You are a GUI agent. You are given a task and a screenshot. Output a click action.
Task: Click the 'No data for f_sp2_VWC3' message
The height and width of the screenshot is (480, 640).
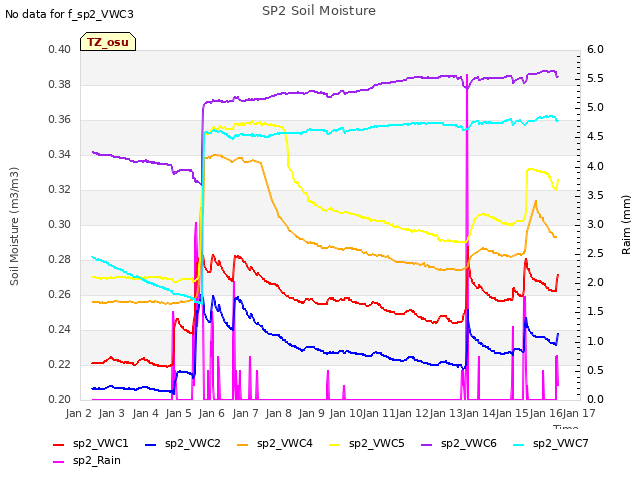69,14
